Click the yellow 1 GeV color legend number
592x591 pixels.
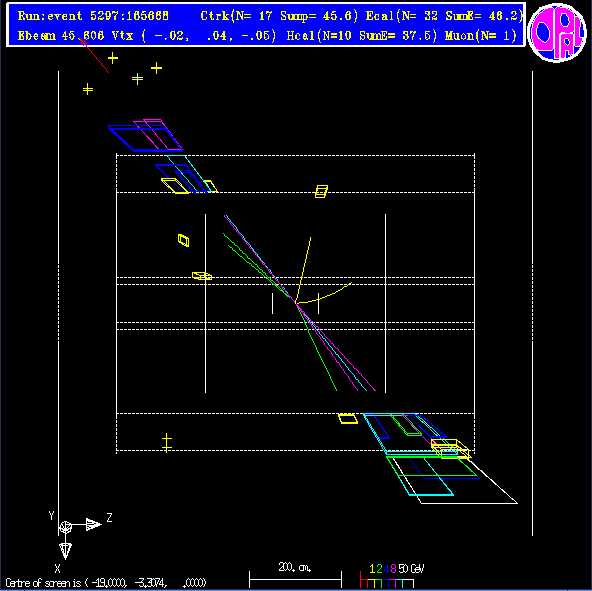point(372,569)
